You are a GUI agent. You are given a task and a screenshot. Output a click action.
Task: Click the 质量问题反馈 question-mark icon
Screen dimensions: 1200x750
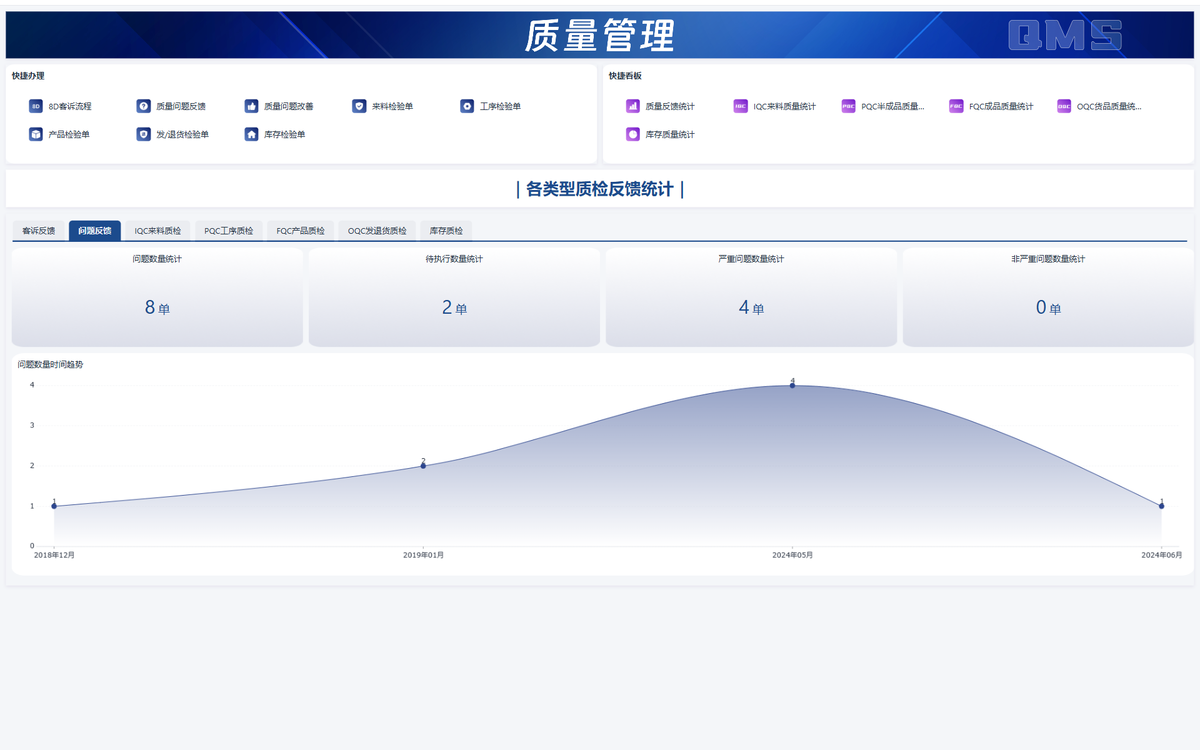tap(144, 106)
